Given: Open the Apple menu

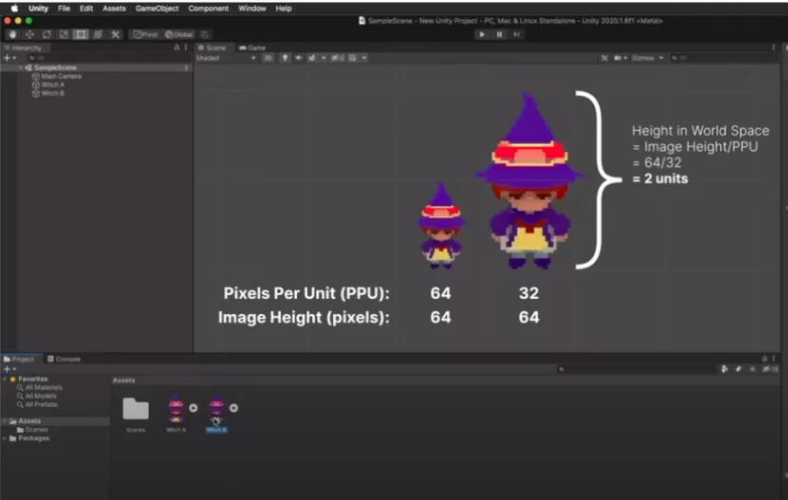Looking at the screenshot, I should pyautogui.click(x=15, y=9).
